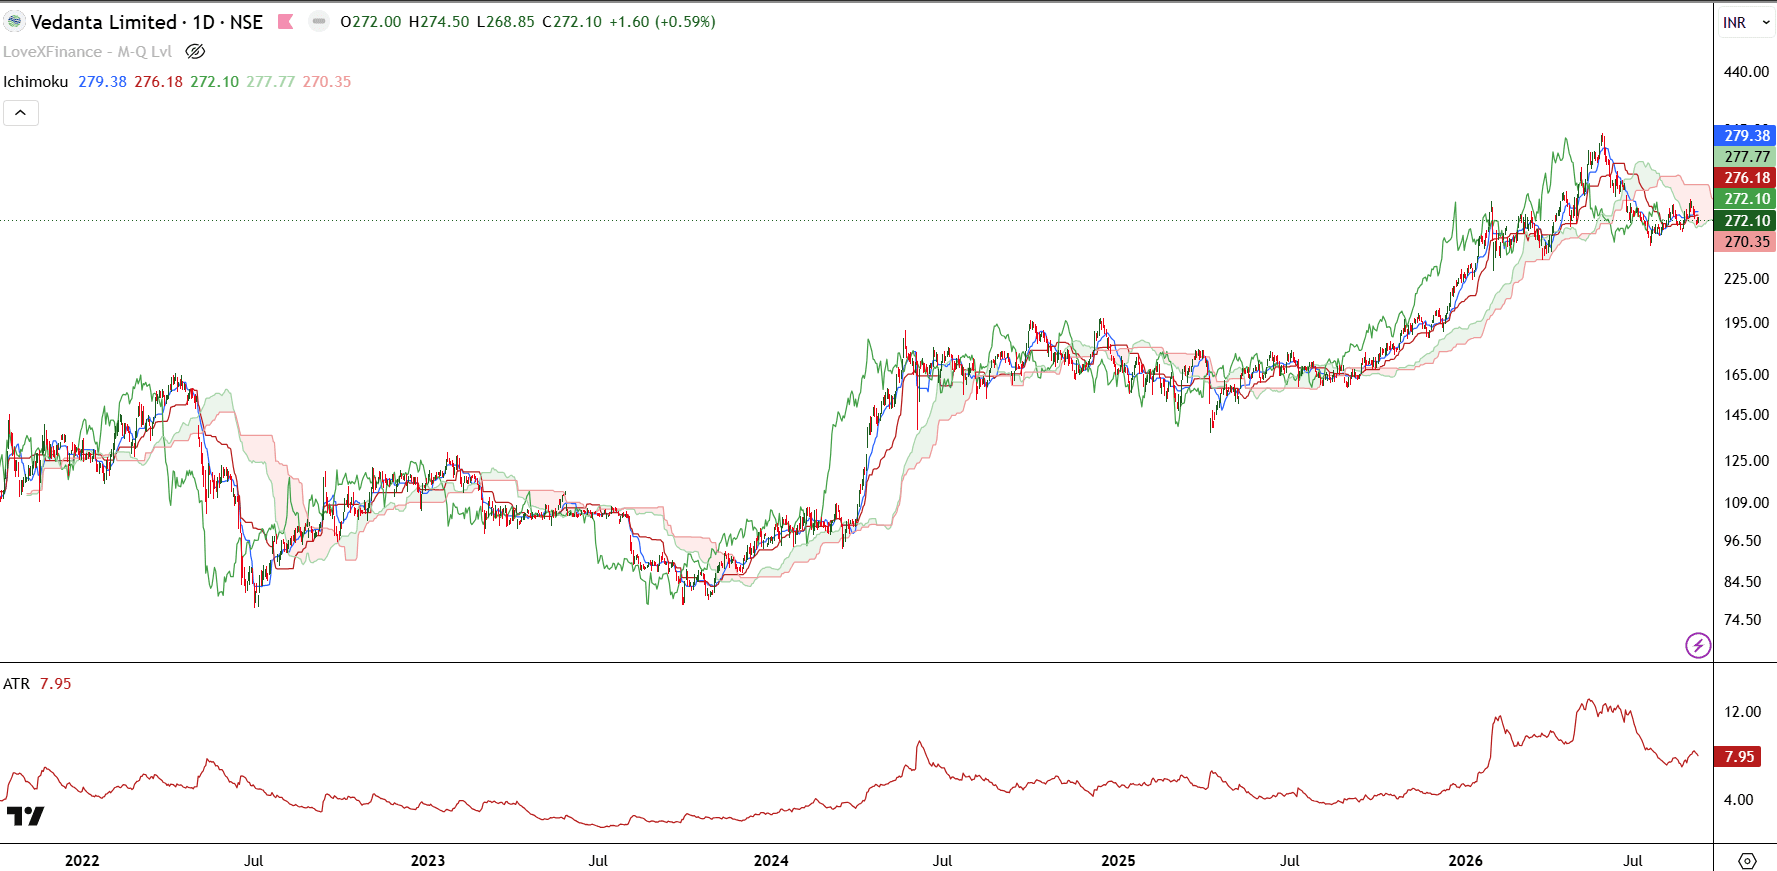Click the 225.00 price axis label
The image size is (1777, 871).
click(x=1746, y=279)
